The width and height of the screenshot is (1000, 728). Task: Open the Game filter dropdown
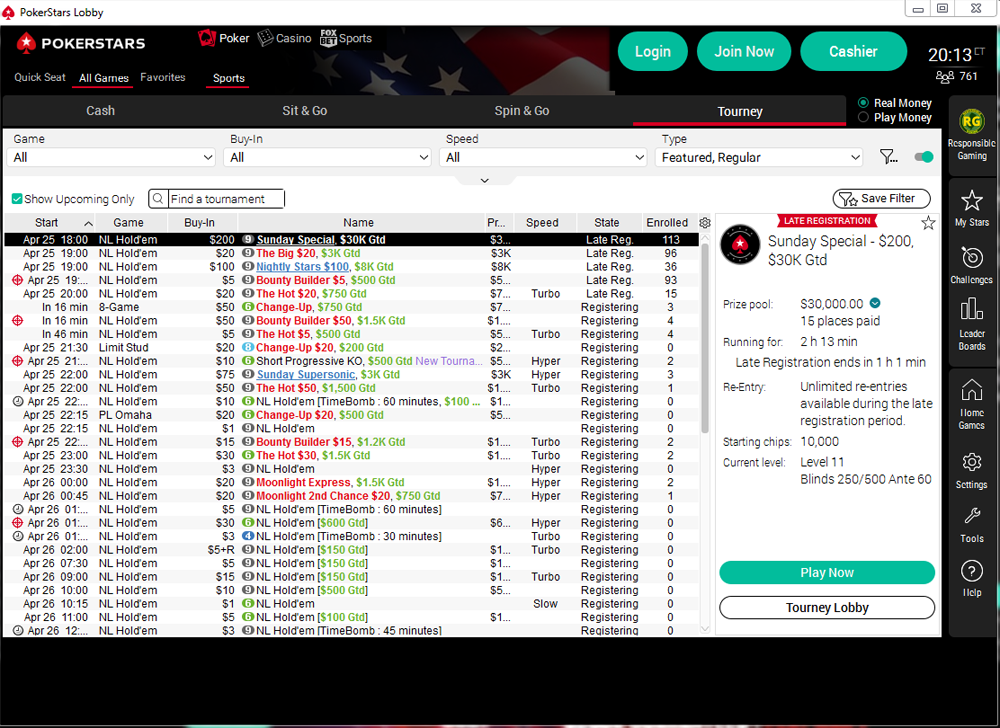(x=112, y=157)
